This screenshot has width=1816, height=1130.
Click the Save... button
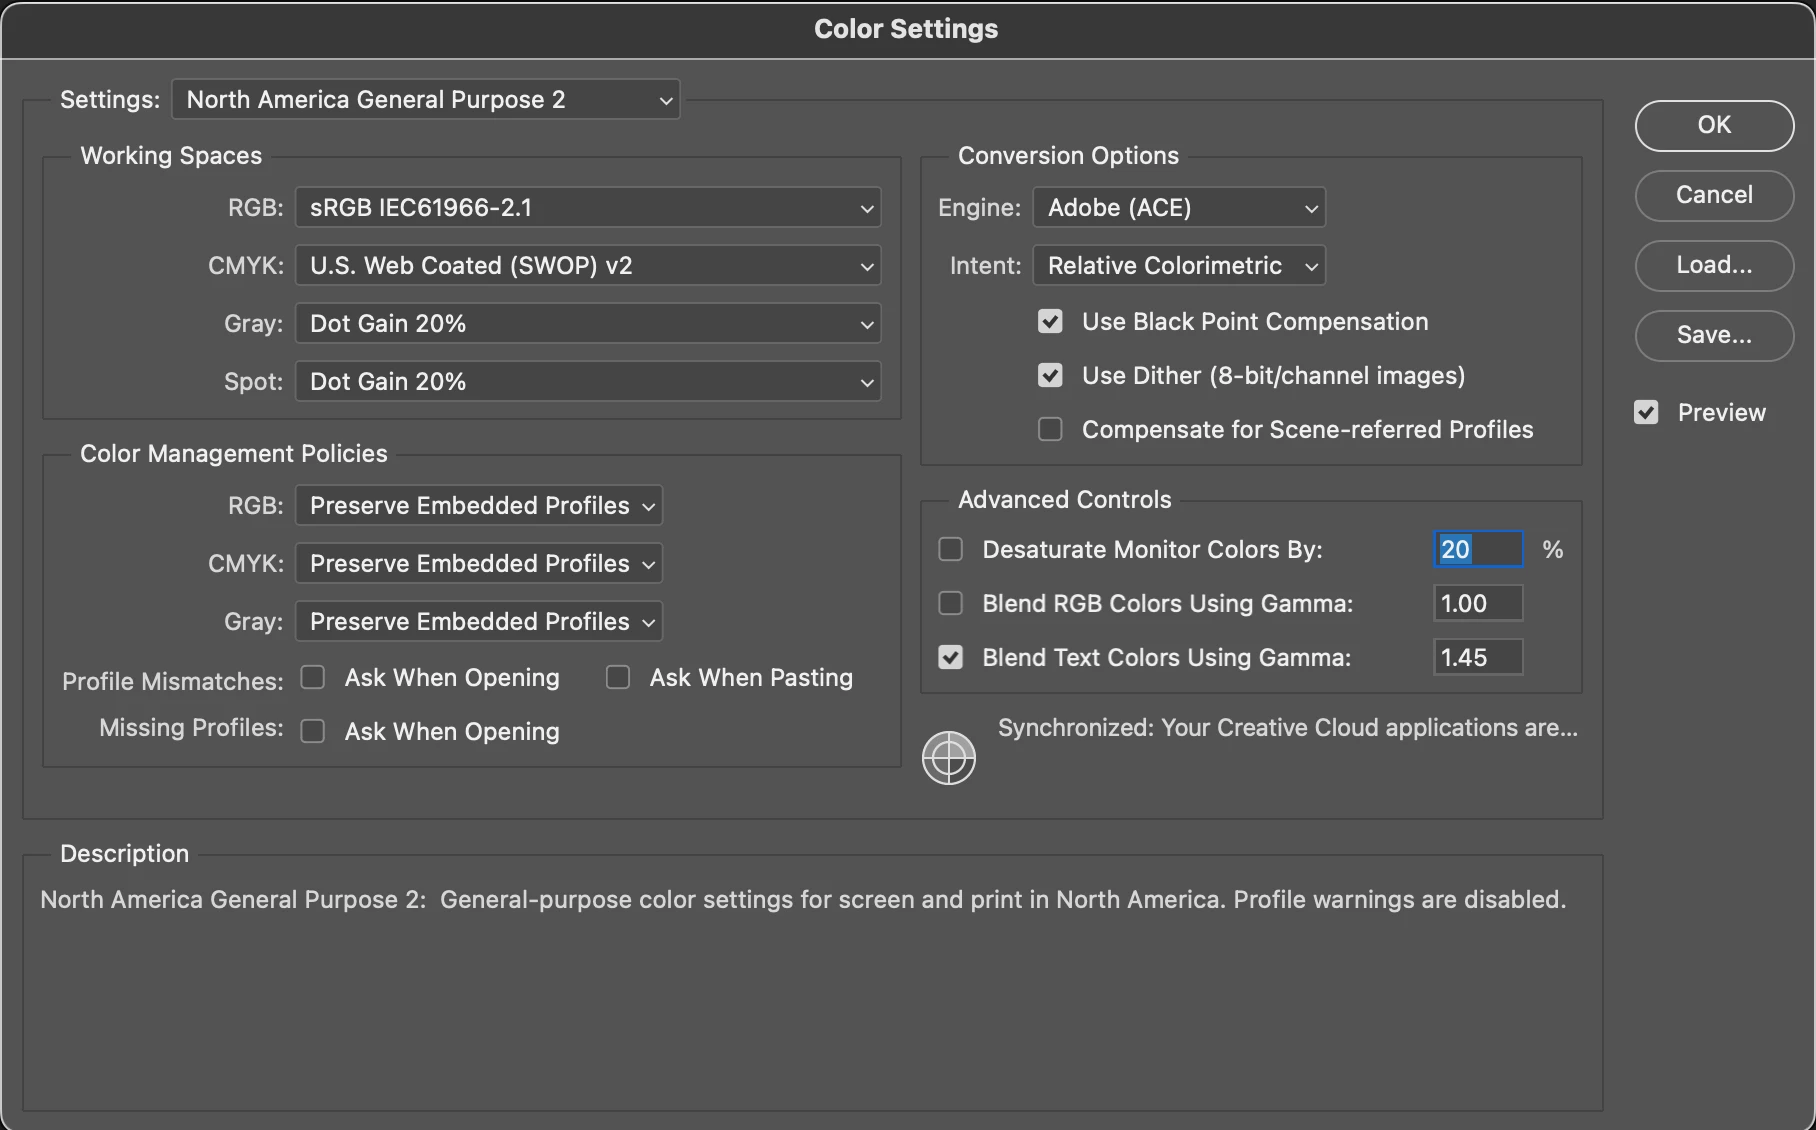point(1714,335)
